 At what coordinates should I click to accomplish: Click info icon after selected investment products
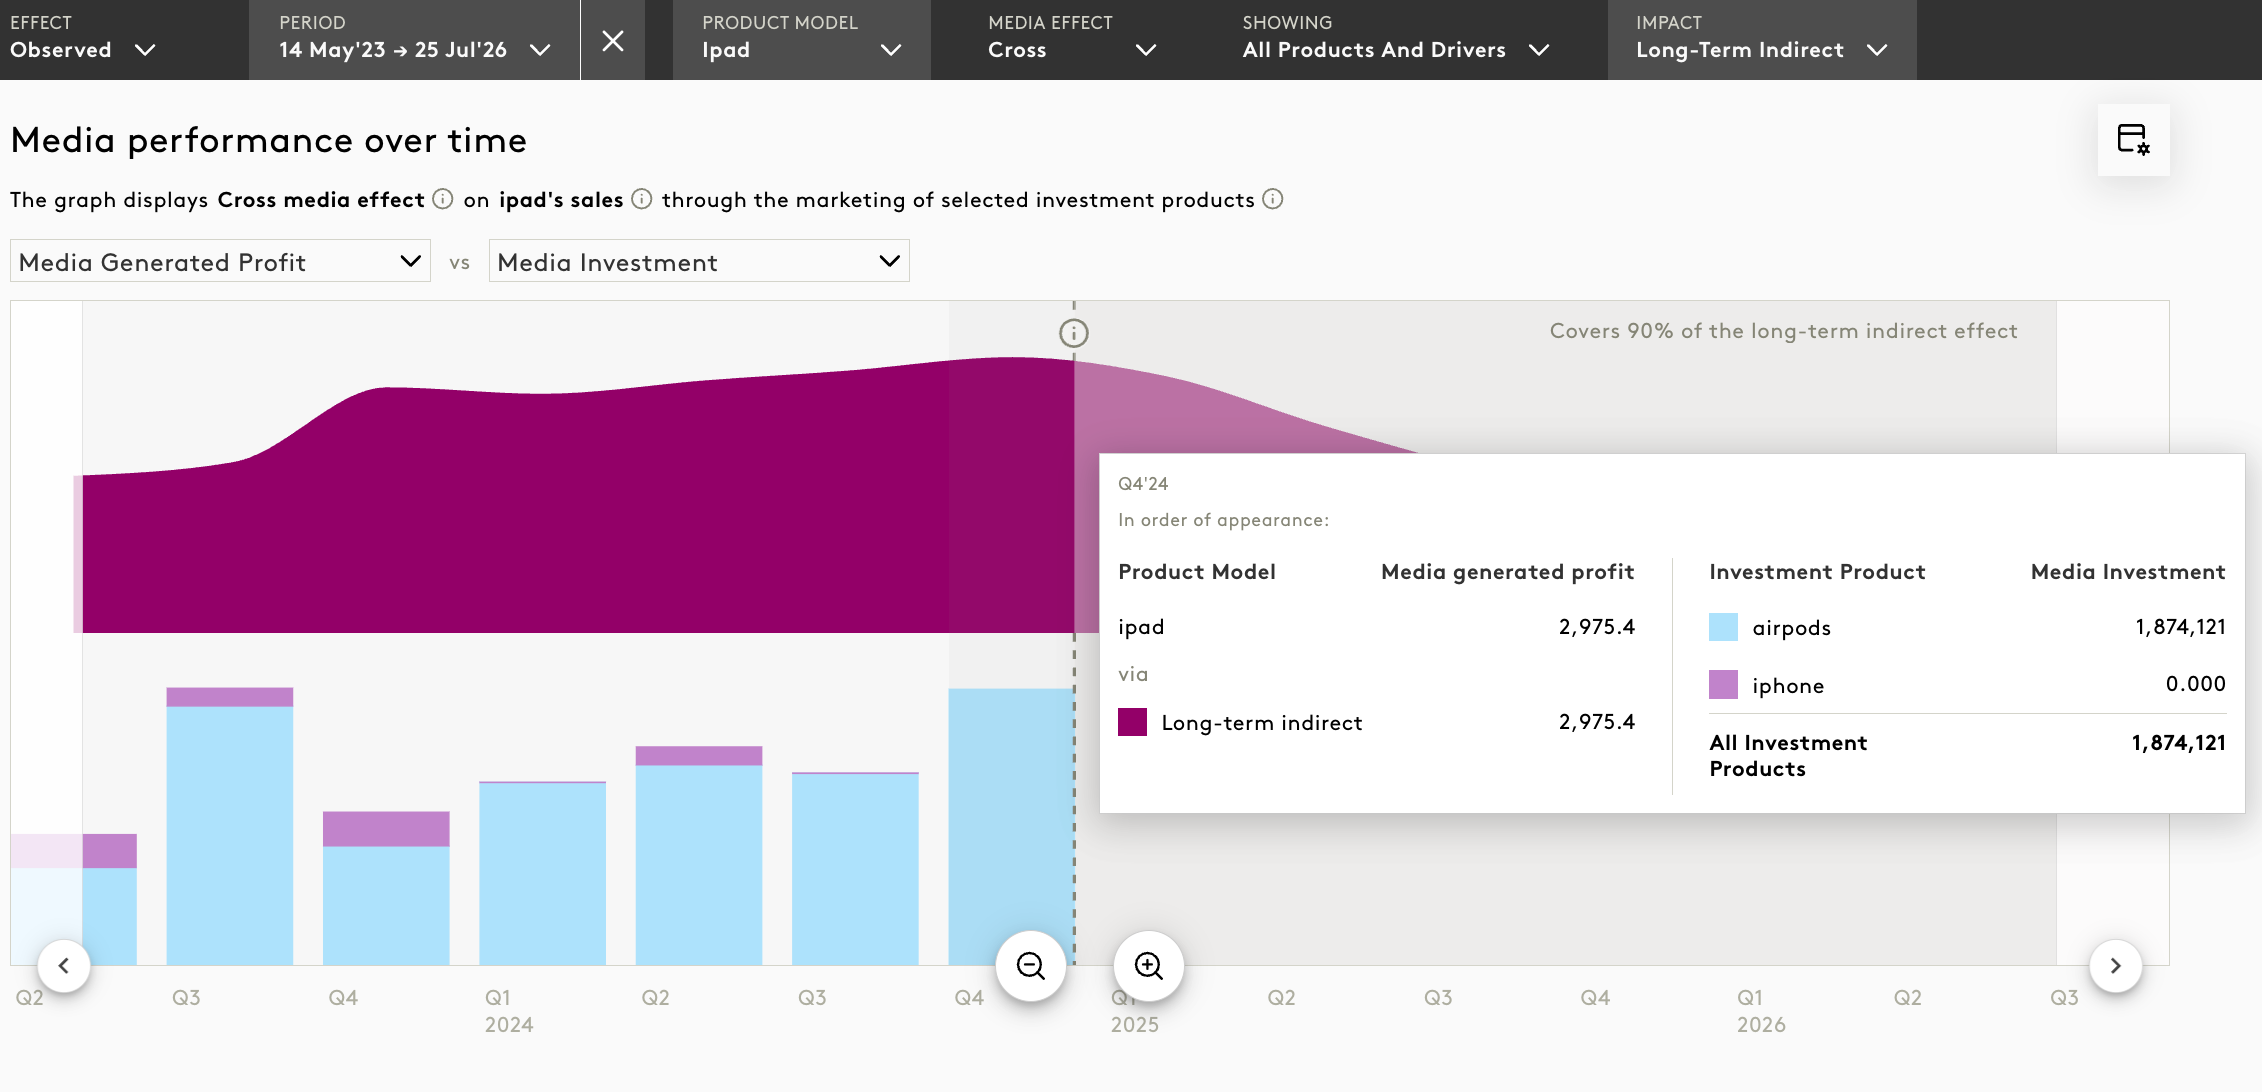[x=1273, y=199]
